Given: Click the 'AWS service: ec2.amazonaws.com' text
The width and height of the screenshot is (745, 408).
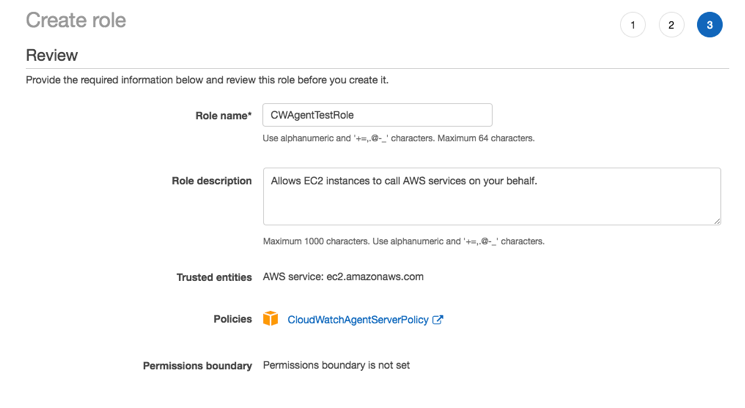Looking at the screenshot, I should coord(343,277).
